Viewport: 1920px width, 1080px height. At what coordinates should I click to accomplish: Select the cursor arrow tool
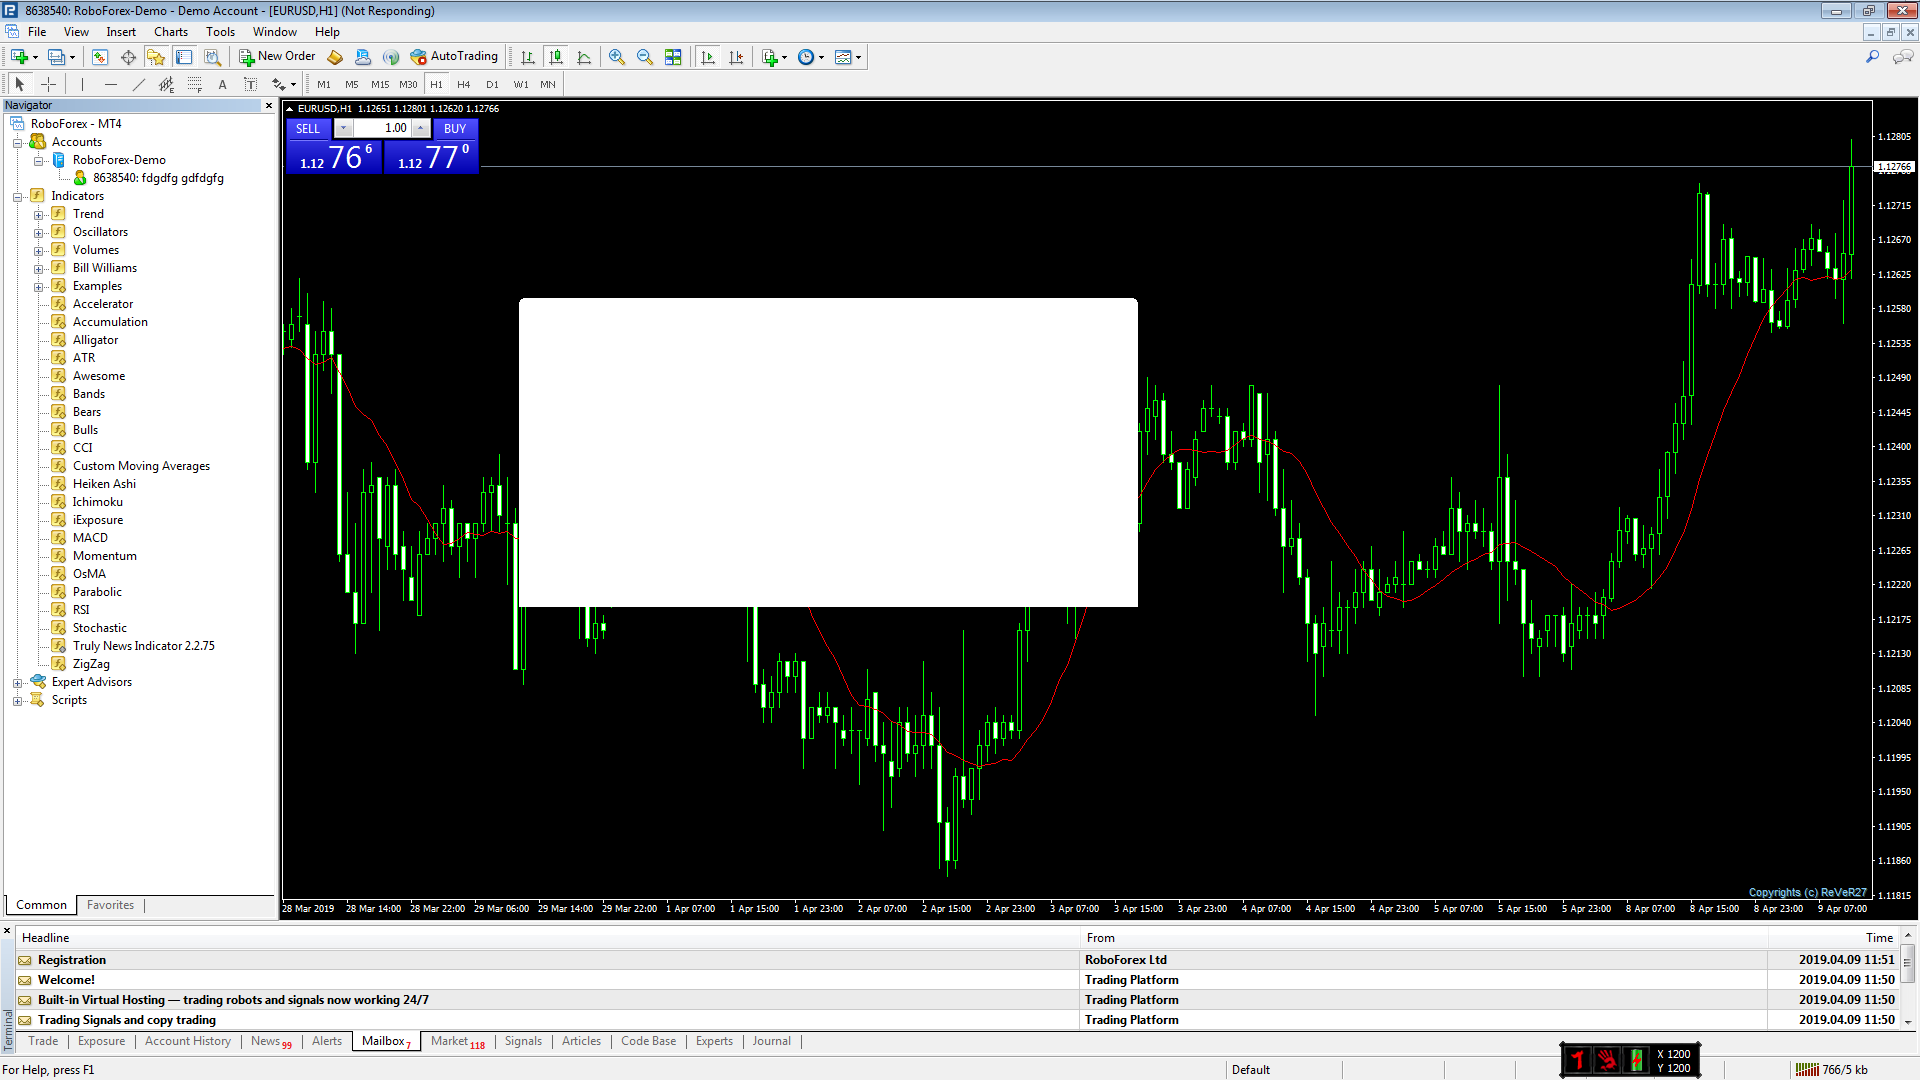tap(19, 84)
